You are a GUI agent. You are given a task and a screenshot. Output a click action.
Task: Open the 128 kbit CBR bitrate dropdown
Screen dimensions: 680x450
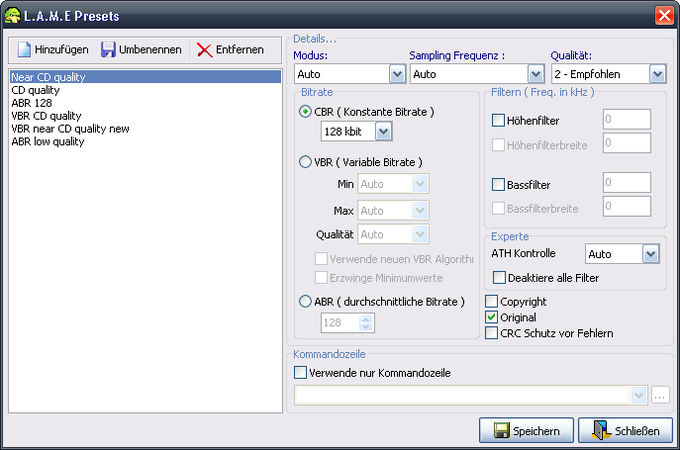point(383,131)
